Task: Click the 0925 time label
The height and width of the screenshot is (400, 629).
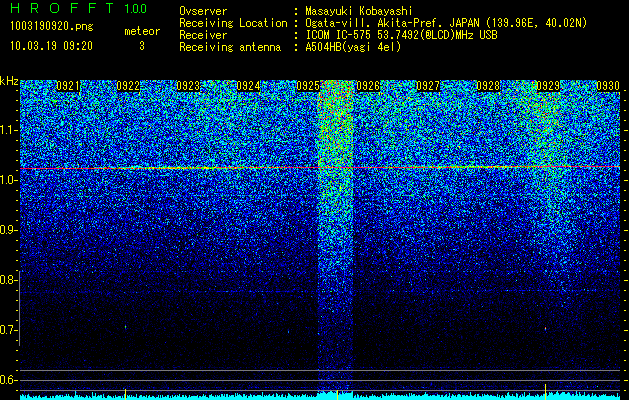Action: pyautogui.click(x=308, y=86)
